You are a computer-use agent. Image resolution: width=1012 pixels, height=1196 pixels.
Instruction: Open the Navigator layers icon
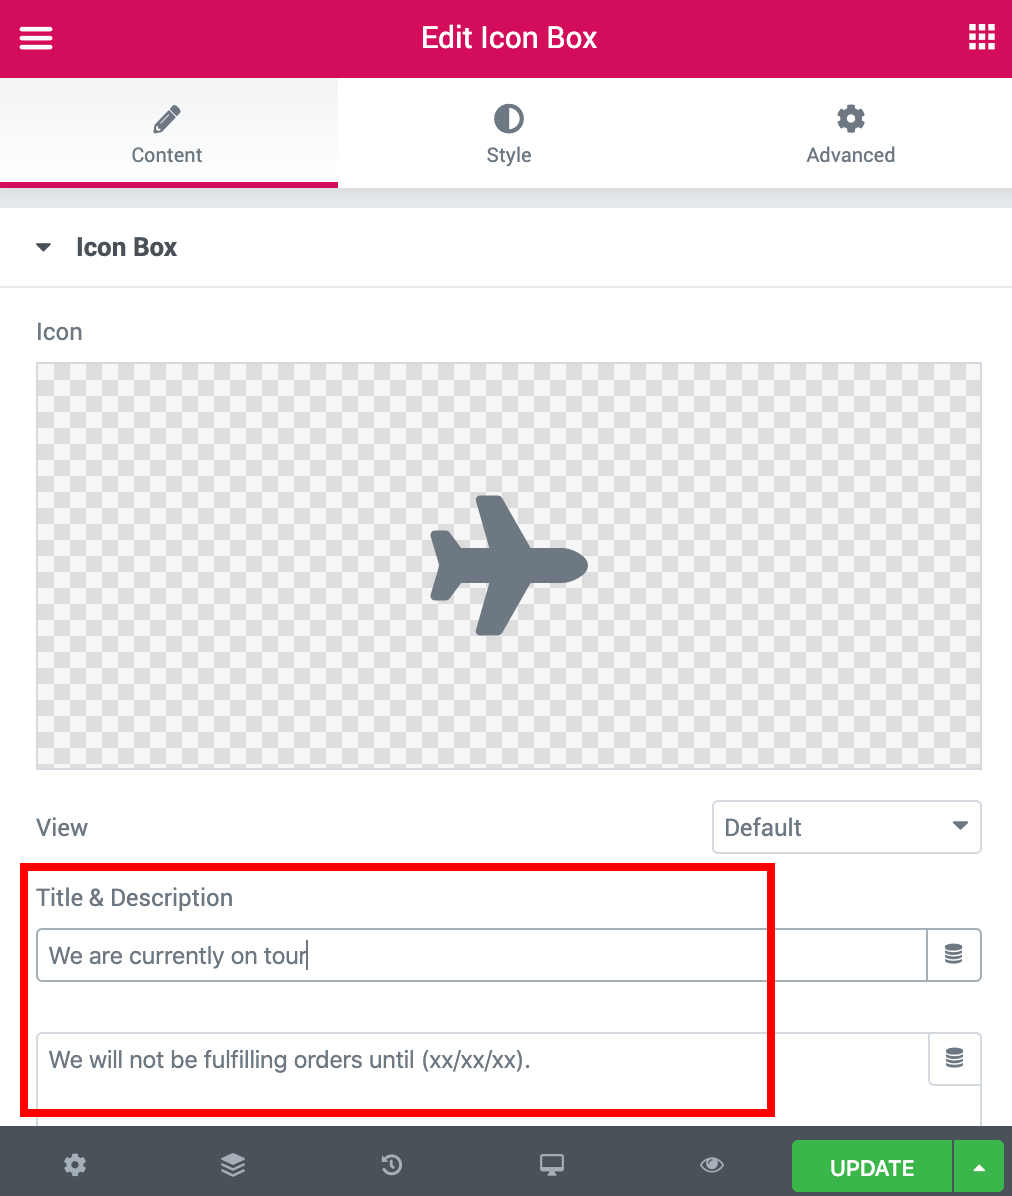233,1165
